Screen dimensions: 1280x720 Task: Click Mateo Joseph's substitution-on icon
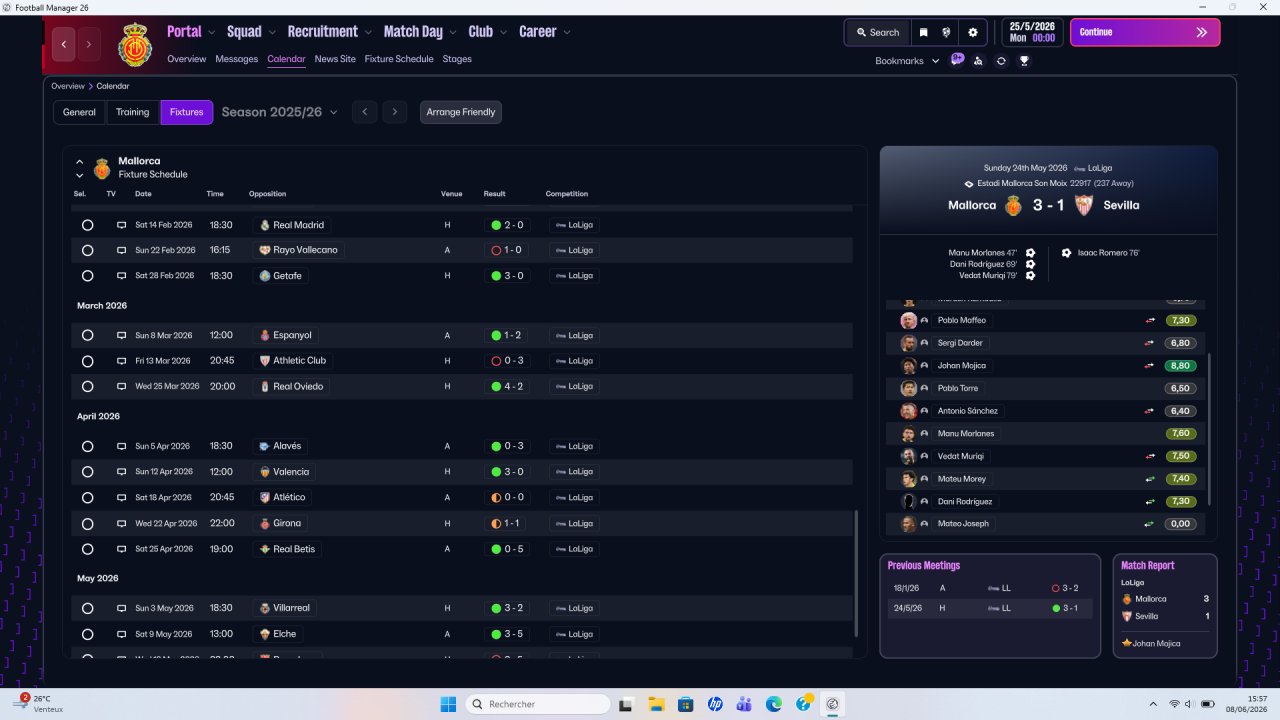coord(1150,524)
